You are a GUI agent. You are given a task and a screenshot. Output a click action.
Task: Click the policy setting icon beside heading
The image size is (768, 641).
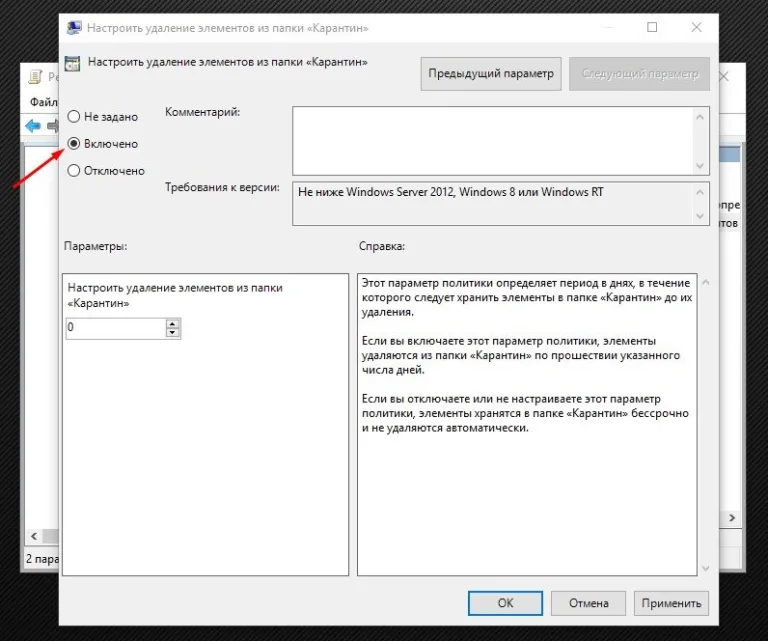coord(72,64)
